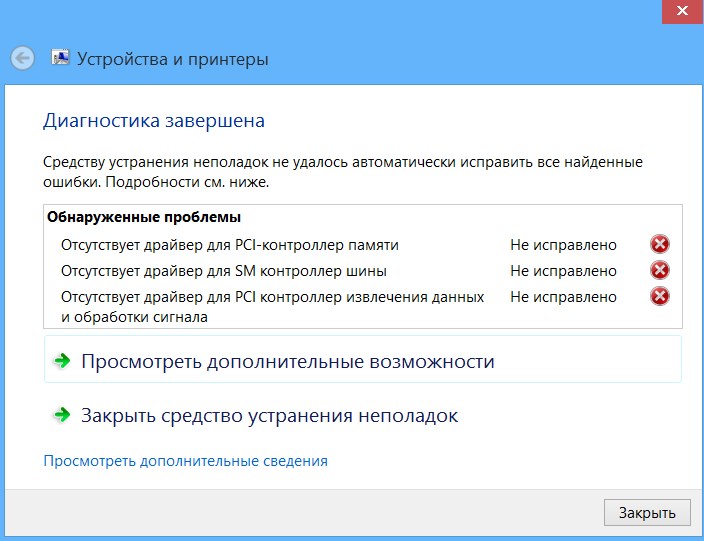This screenshot has height=541, width=704.
Task: Click Не исправлено status for PCI контроллер извлечения данных
Action: click(563, 297)
